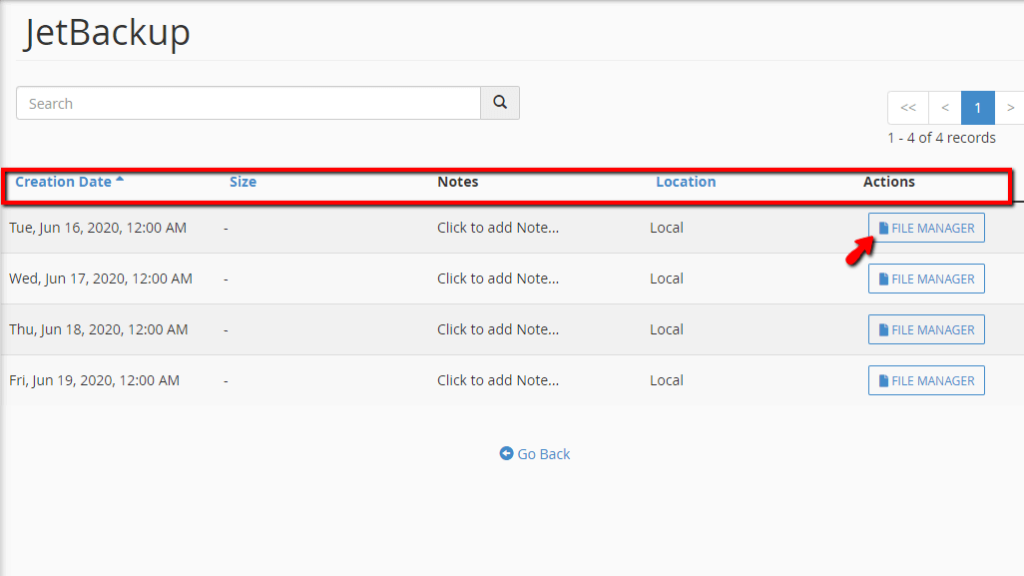Select the Wed, Jun 17, 2020 date text
Image resolution: width=1024 pixels, height=576 pixels.
pyautogui.click(x=101, y=279)
